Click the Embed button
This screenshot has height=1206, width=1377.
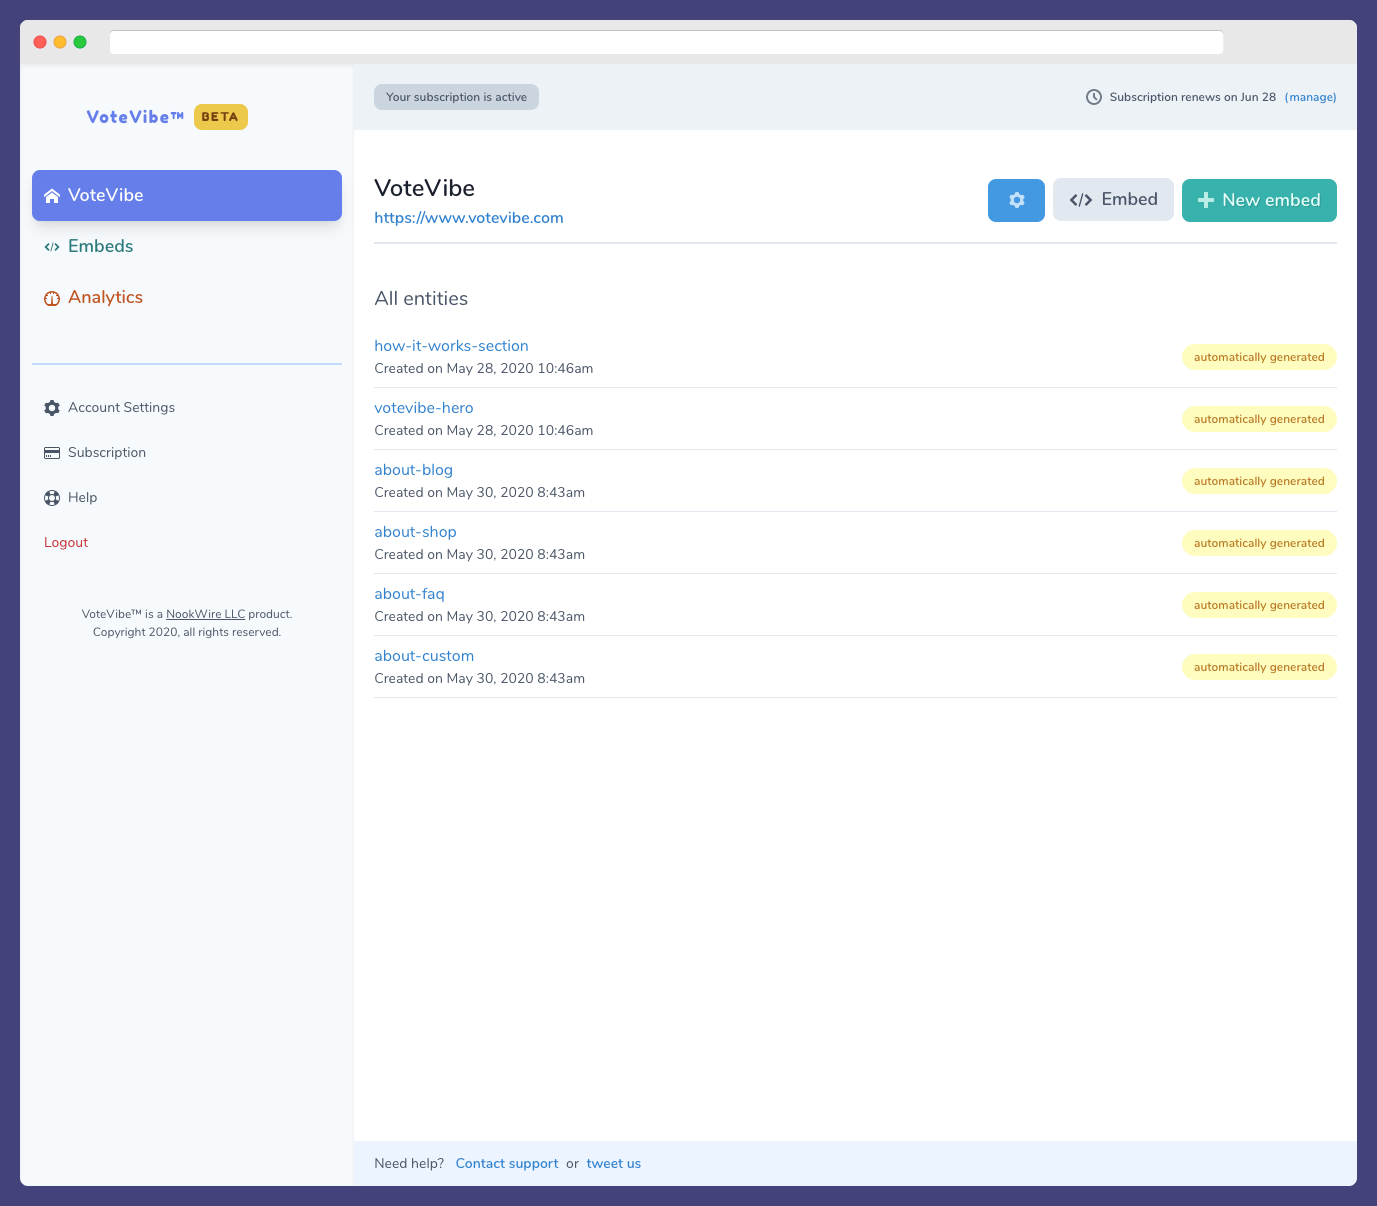click(x=1113, y=200)
